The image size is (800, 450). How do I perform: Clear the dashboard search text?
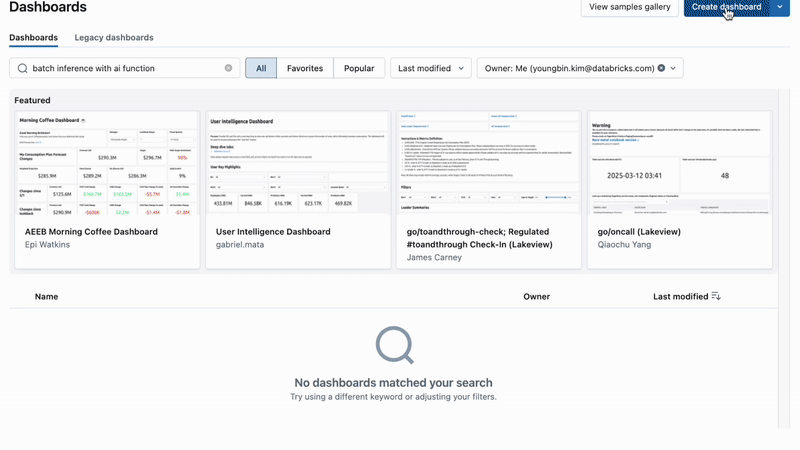[228, 68]
